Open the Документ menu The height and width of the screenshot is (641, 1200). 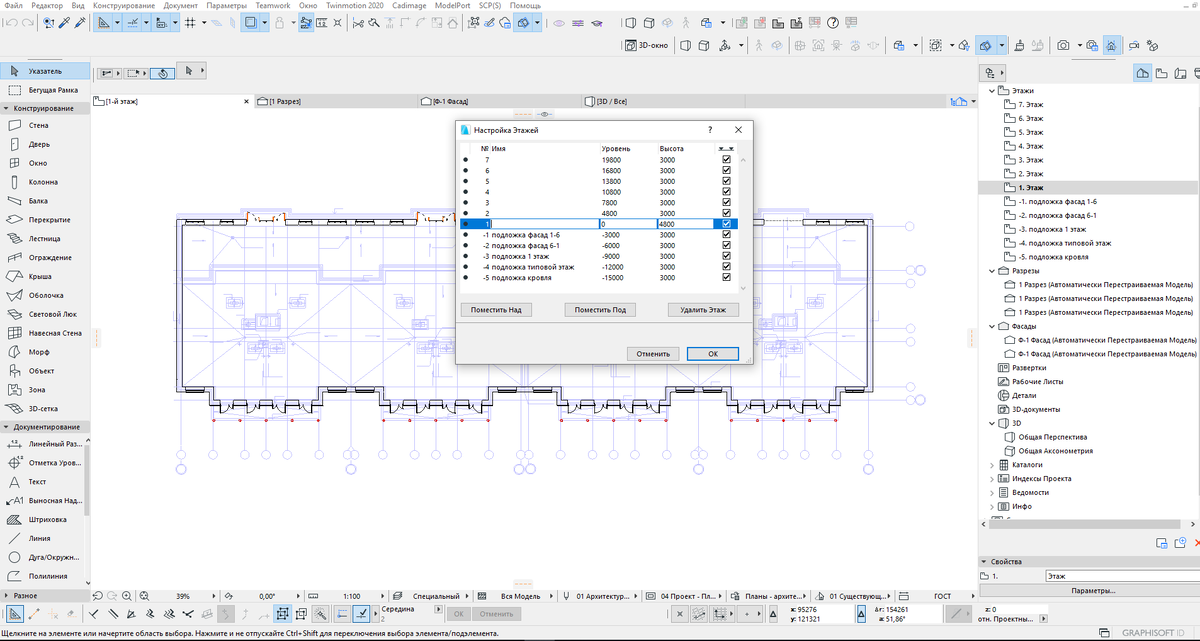point(181,6)
